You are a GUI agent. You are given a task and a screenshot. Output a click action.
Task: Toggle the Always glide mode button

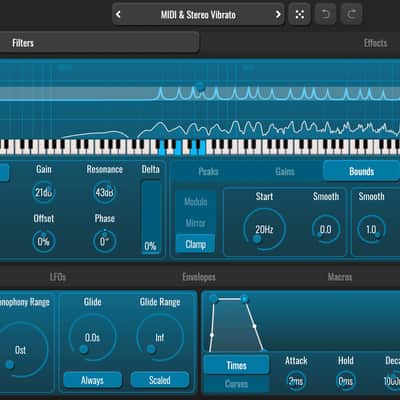pos(92,380)
